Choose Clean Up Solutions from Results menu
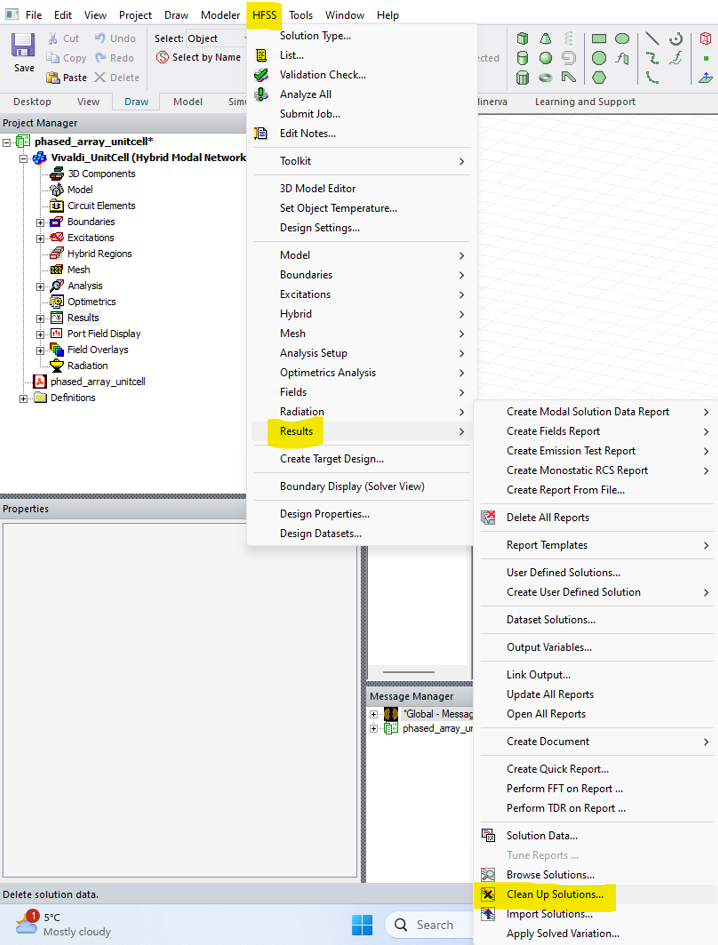The width and height of the screenshot is (718, 945). (554, 894)
